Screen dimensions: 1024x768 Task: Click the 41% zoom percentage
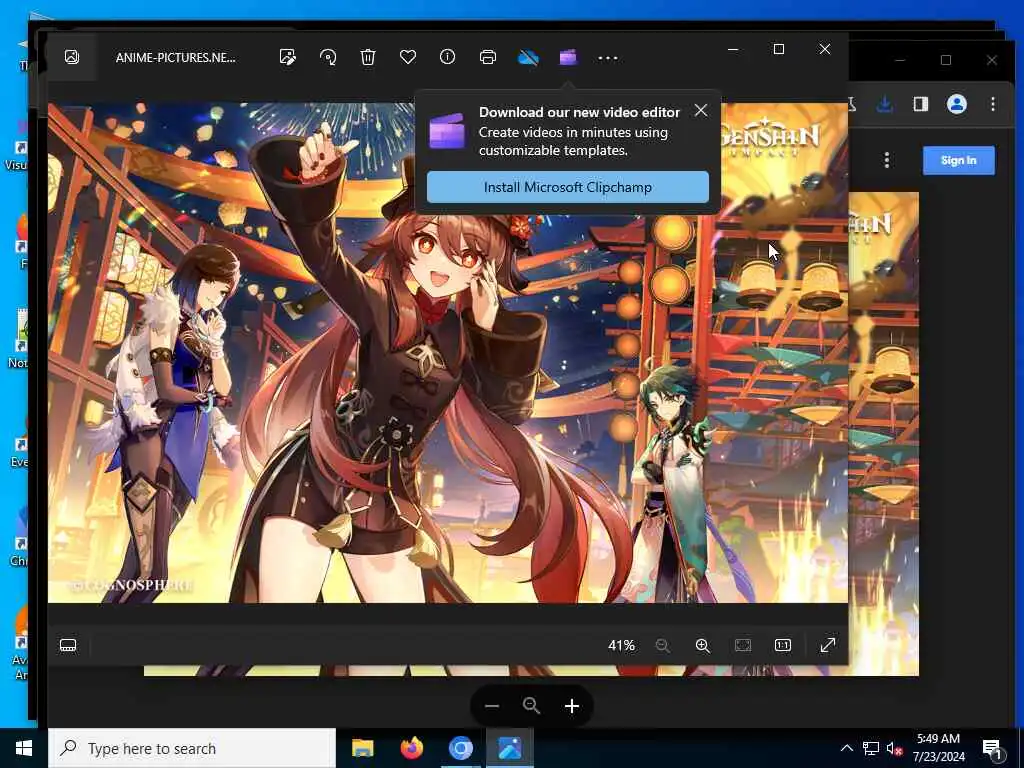621,645
